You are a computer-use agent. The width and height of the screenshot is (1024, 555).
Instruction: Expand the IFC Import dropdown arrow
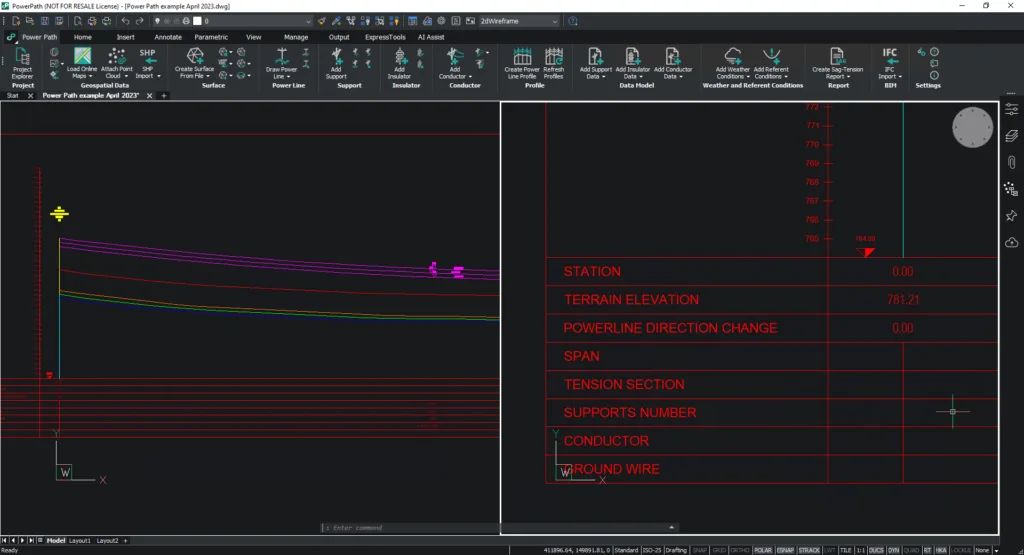coord(900,76)
